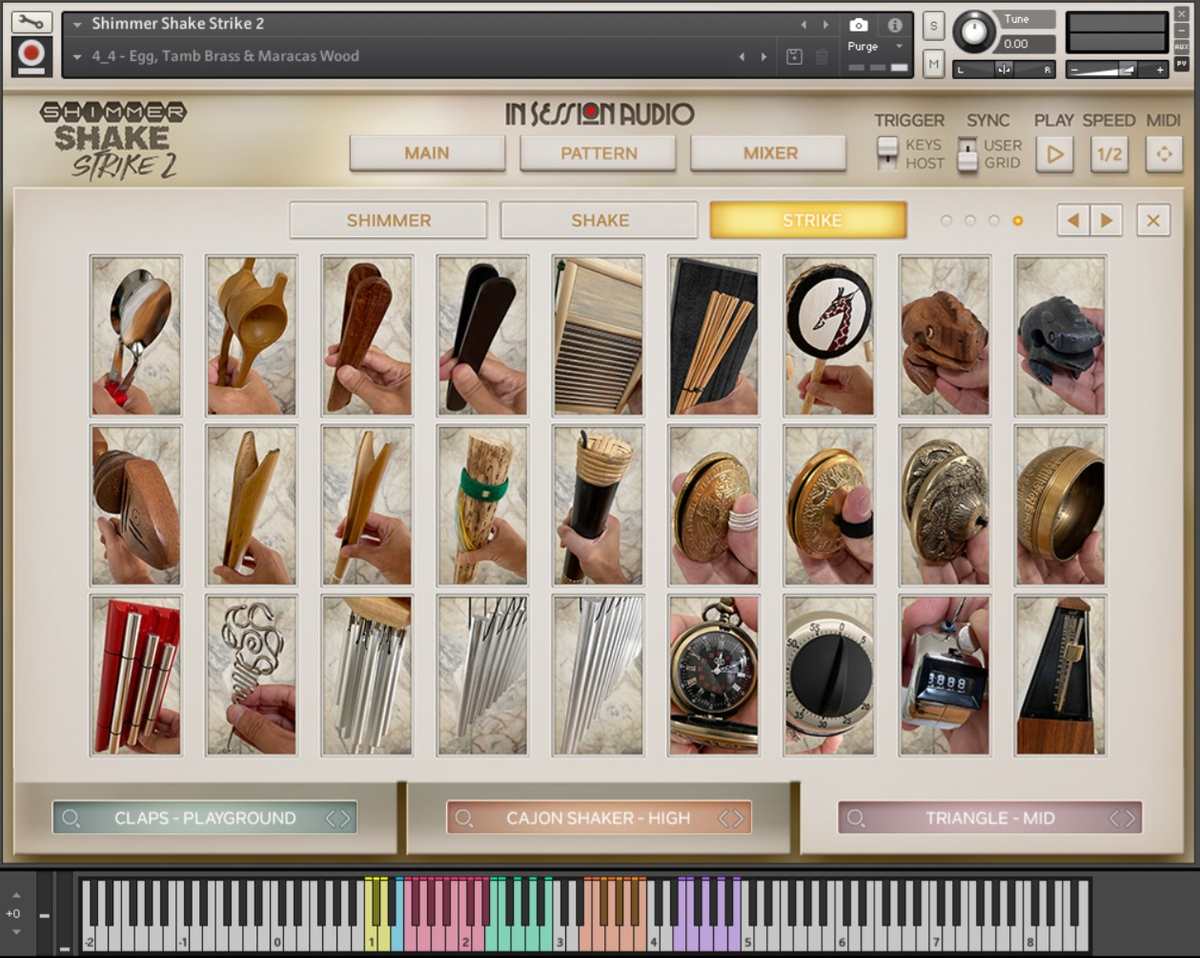The height and width of the screenshot is (958, 1200).
Task: Select the spoons instrument thumbnail
Action: (136, 335)
